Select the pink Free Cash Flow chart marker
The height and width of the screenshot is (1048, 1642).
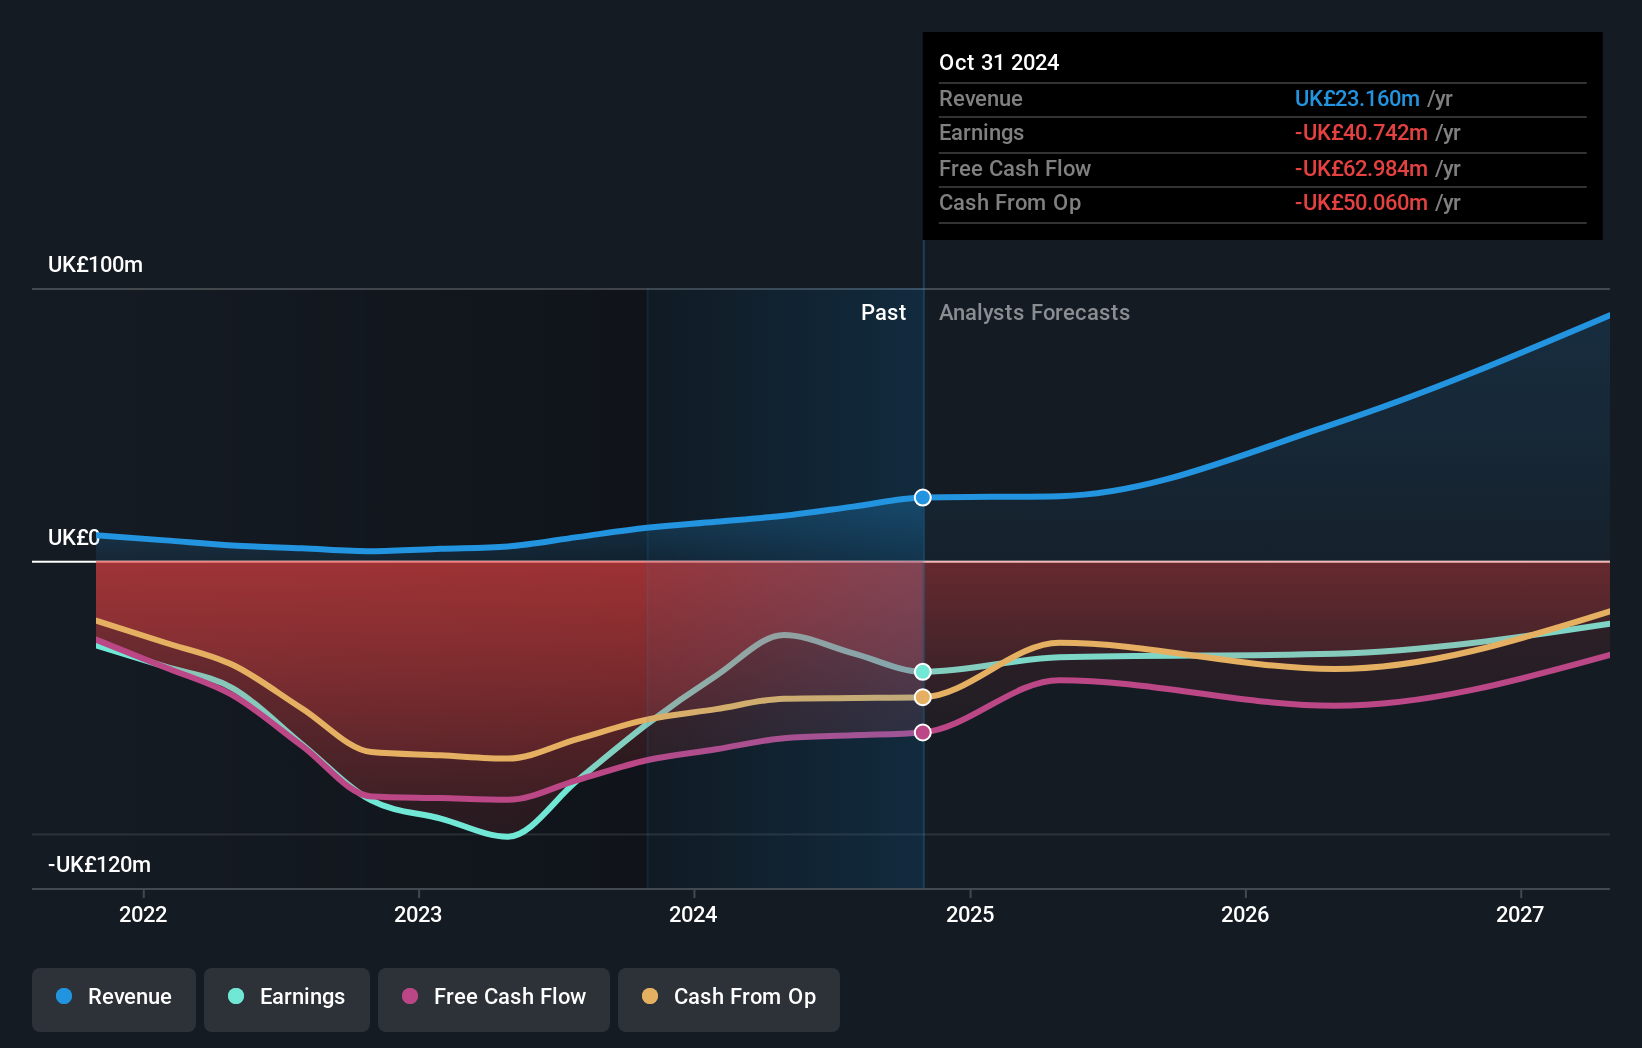[x=921, y=732]
